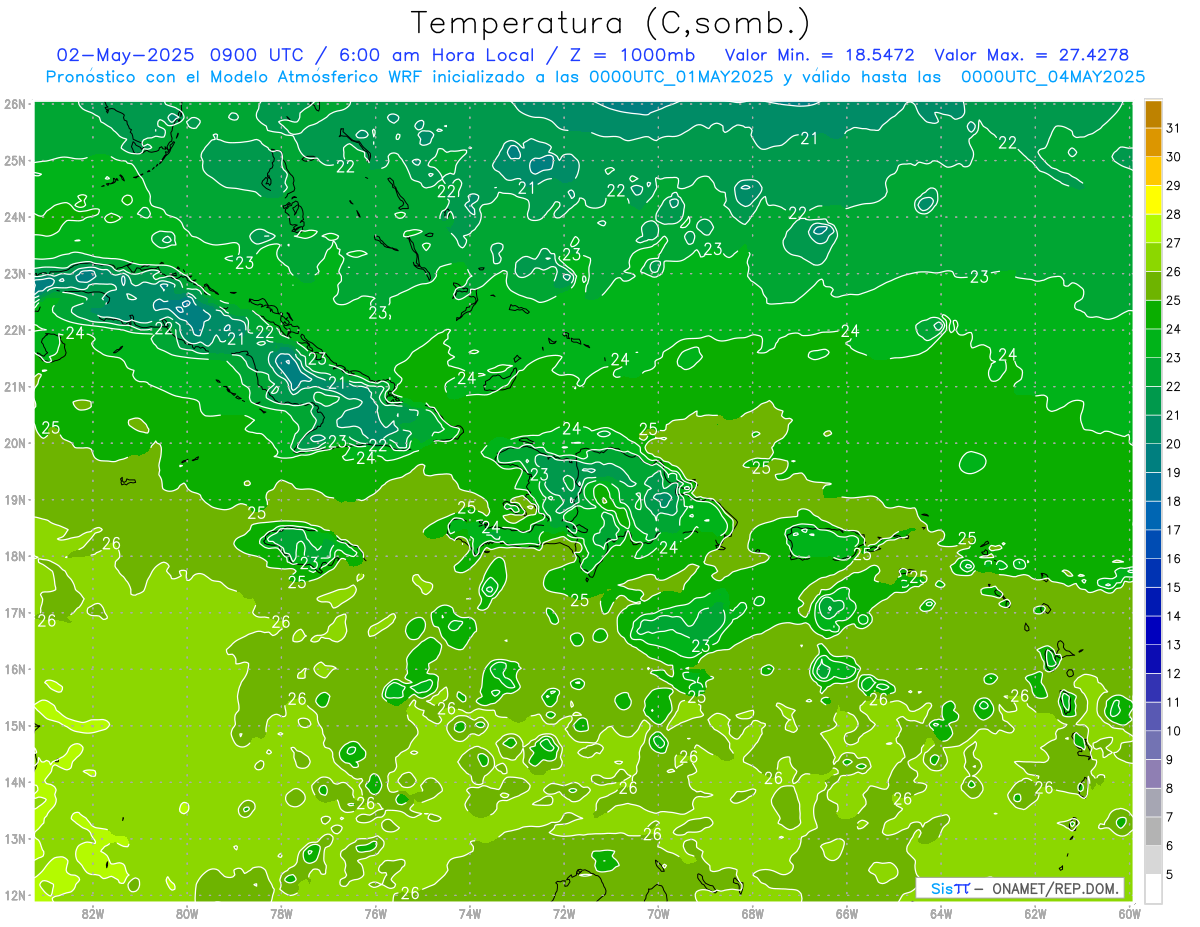Click the valid-until time '0000UTC_04MAY2025'
Viewport: 1200px width, 927px height.
pyautogui.click(x=1053, y=76)
